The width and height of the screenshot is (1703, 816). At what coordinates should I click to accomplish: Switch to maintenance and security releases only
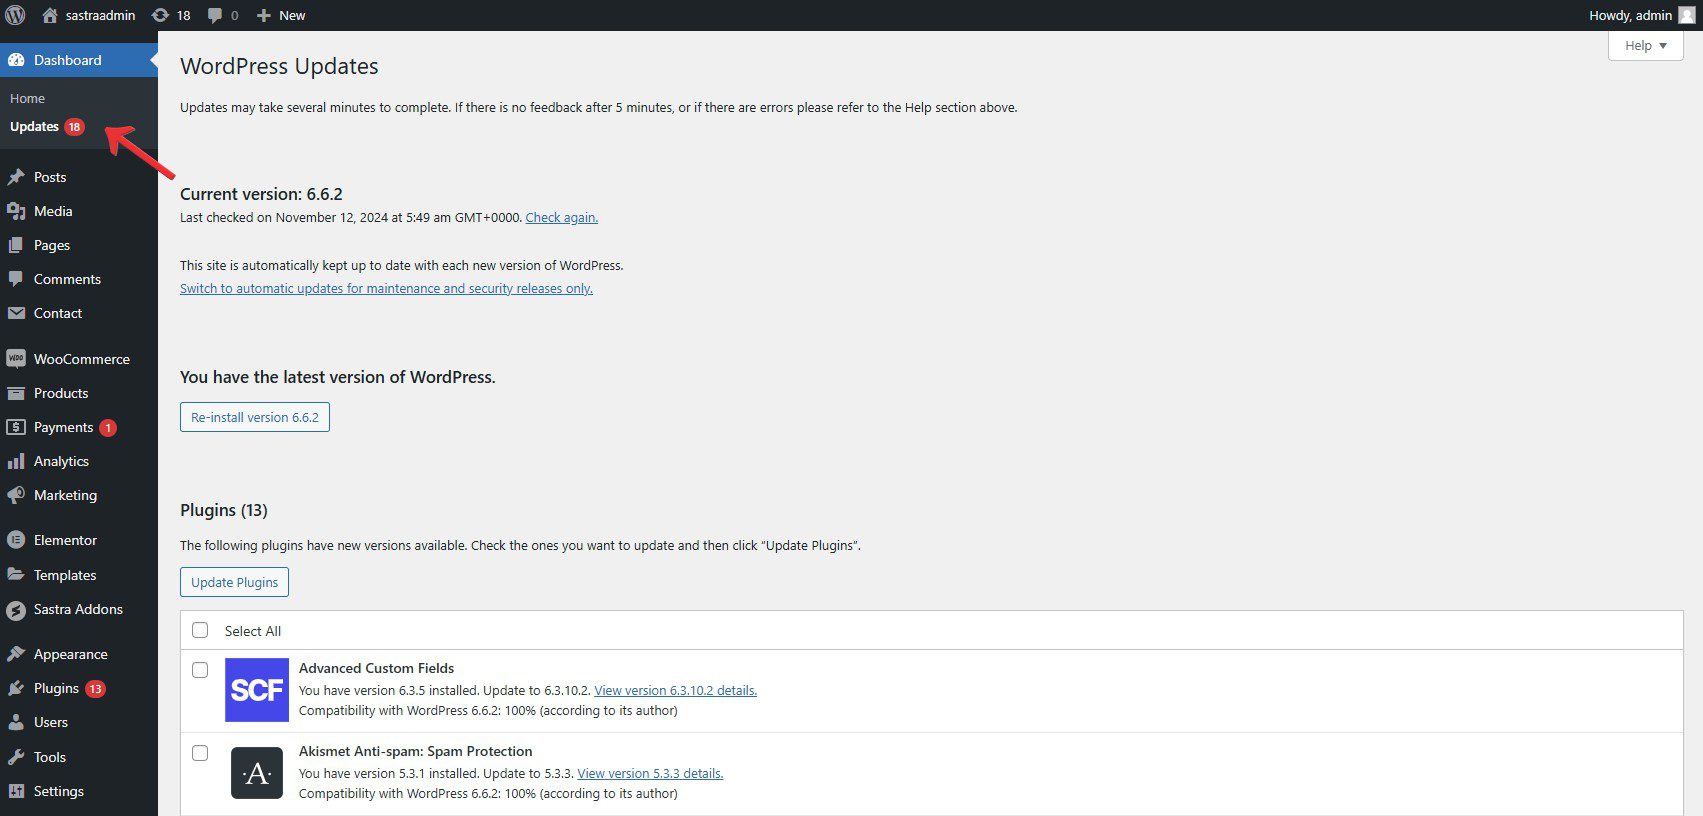pyautogui.click(x=386, y=288)
